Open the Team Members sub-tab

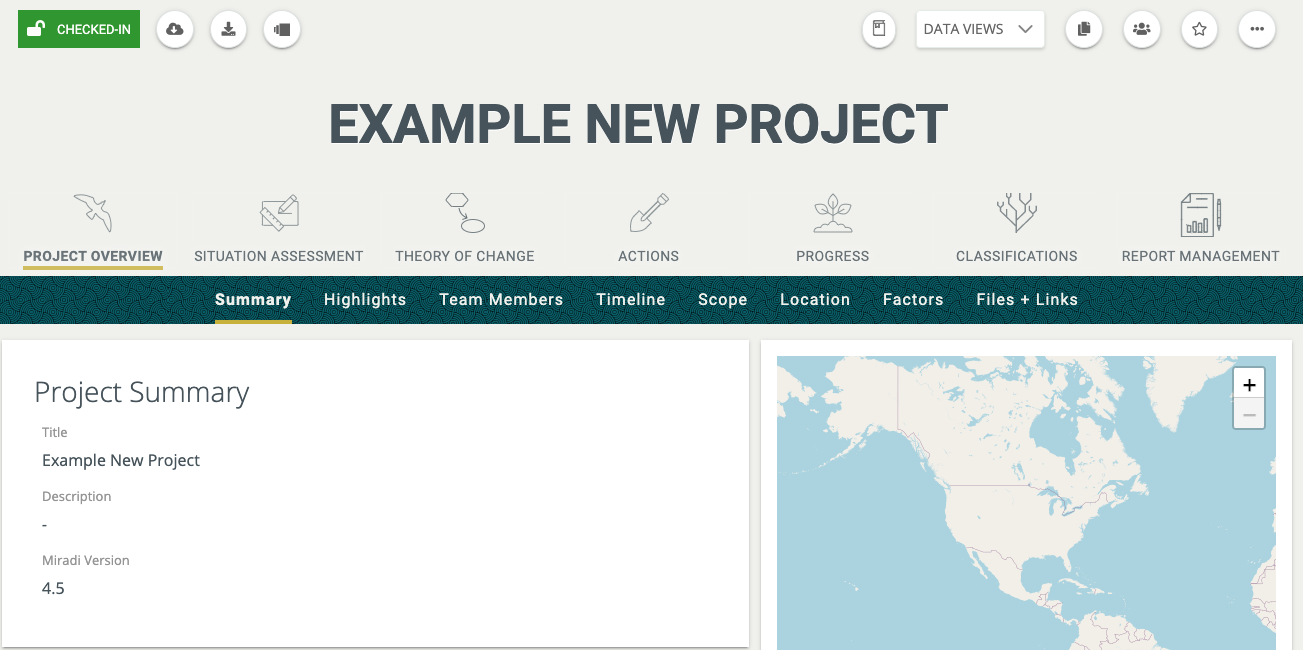[501, 300]
